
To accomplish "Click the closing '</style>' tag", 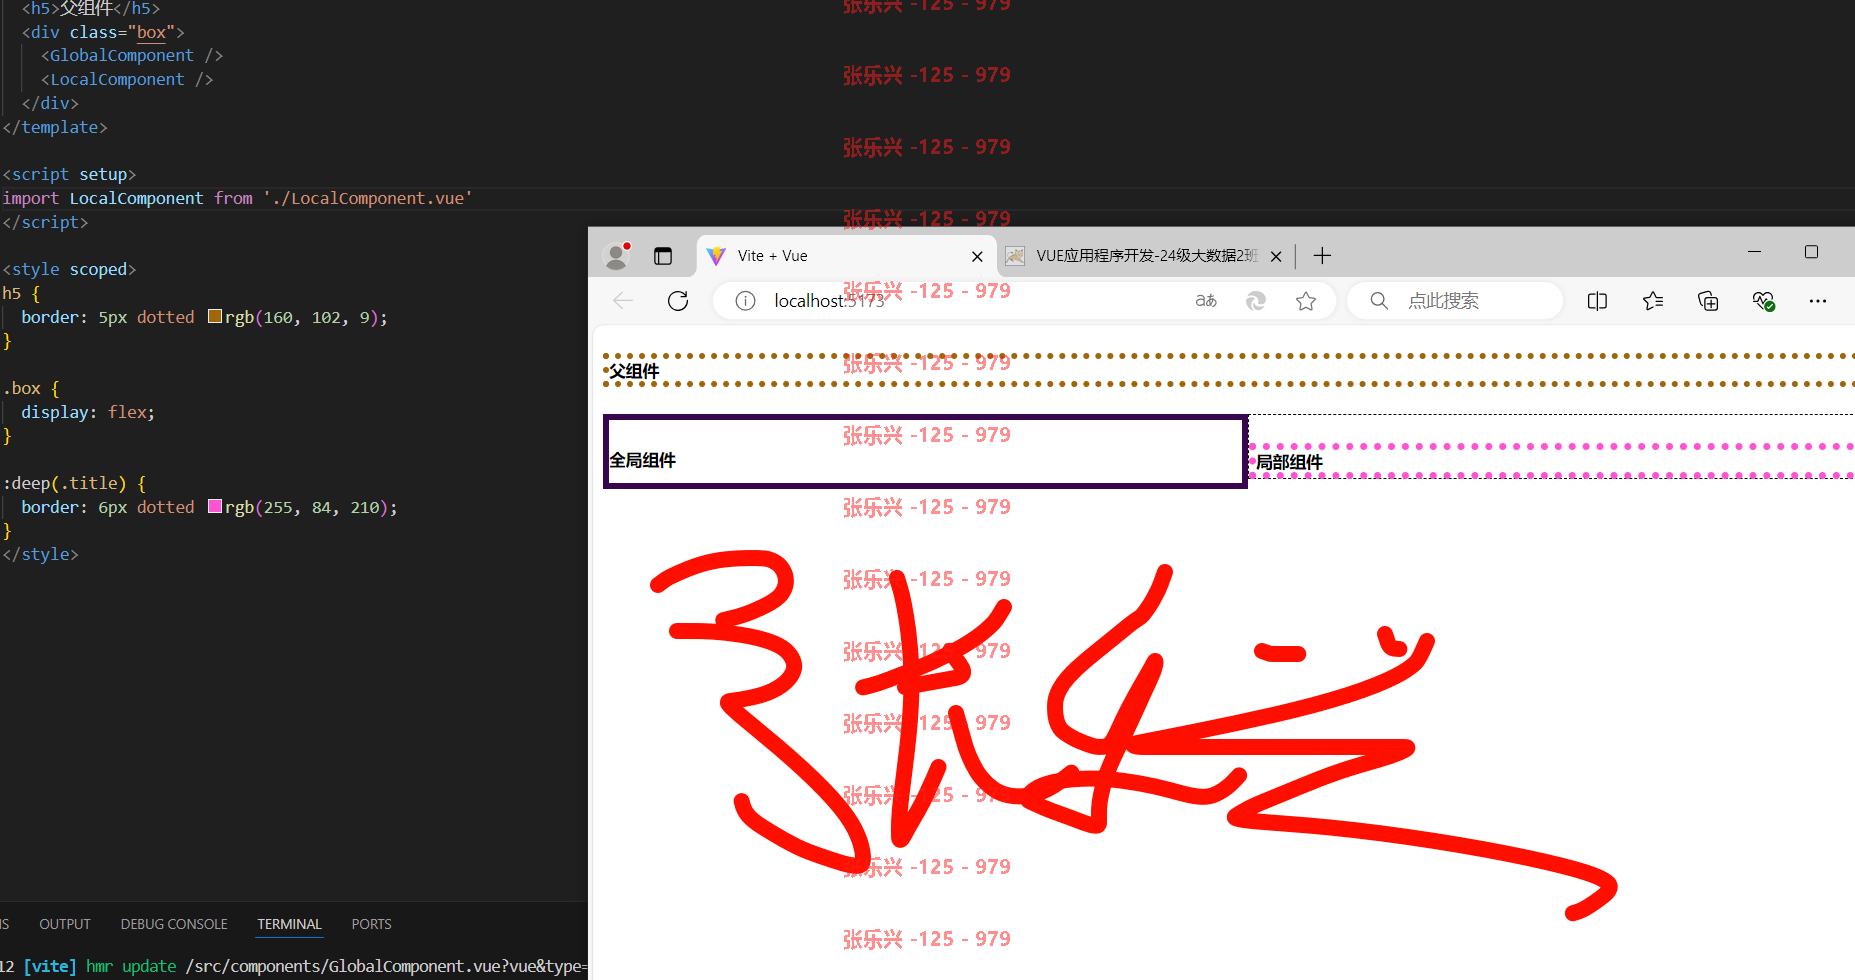I will click(x=40, y=554).
